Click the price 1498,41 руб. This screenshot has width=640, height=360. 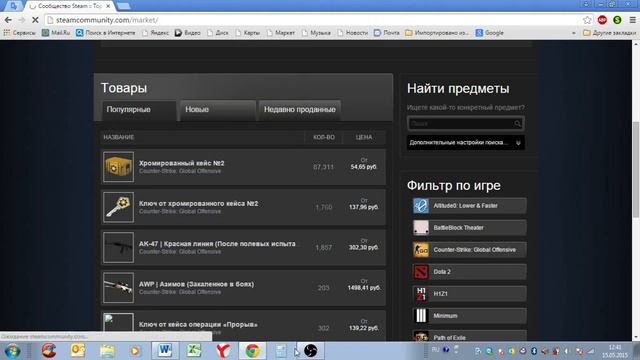point(364,288)
